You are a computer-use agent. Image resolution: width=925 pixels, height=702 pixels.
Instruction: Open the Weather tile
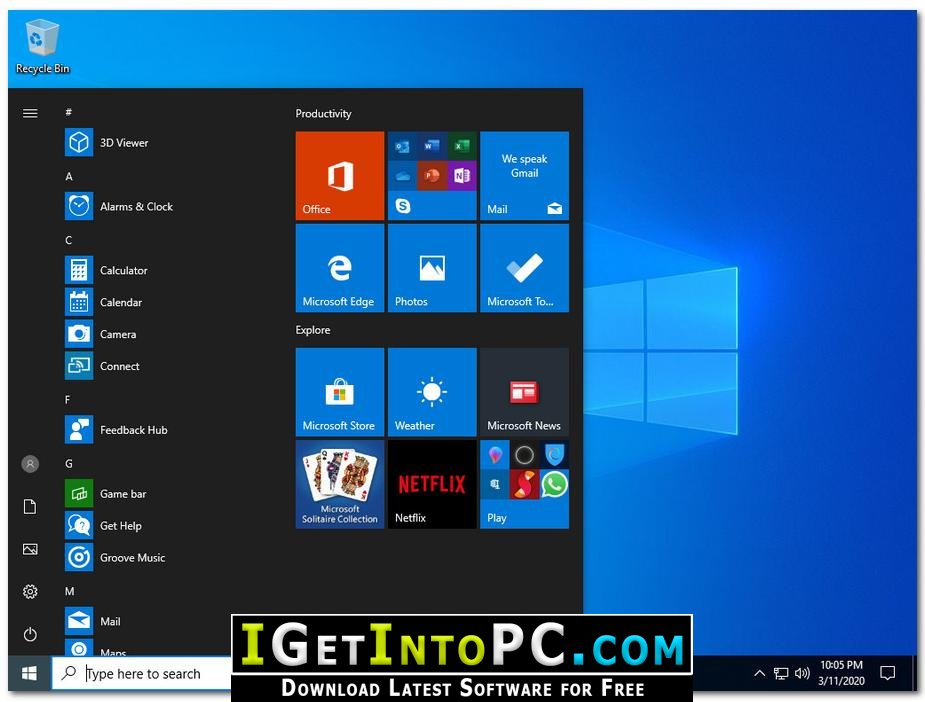432,392
